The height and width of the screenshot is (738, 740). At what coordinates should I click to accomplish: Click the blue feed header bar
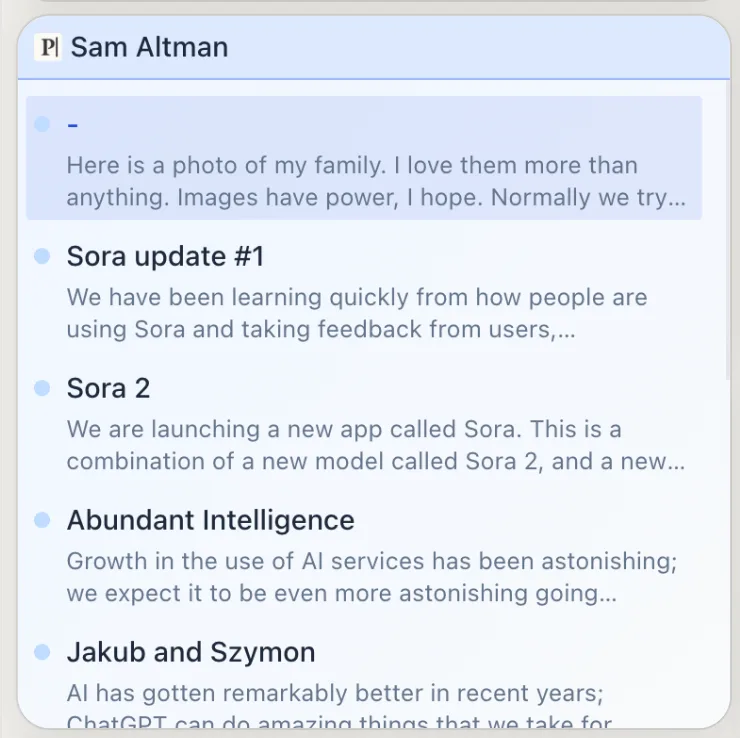(x=374, y=47)
